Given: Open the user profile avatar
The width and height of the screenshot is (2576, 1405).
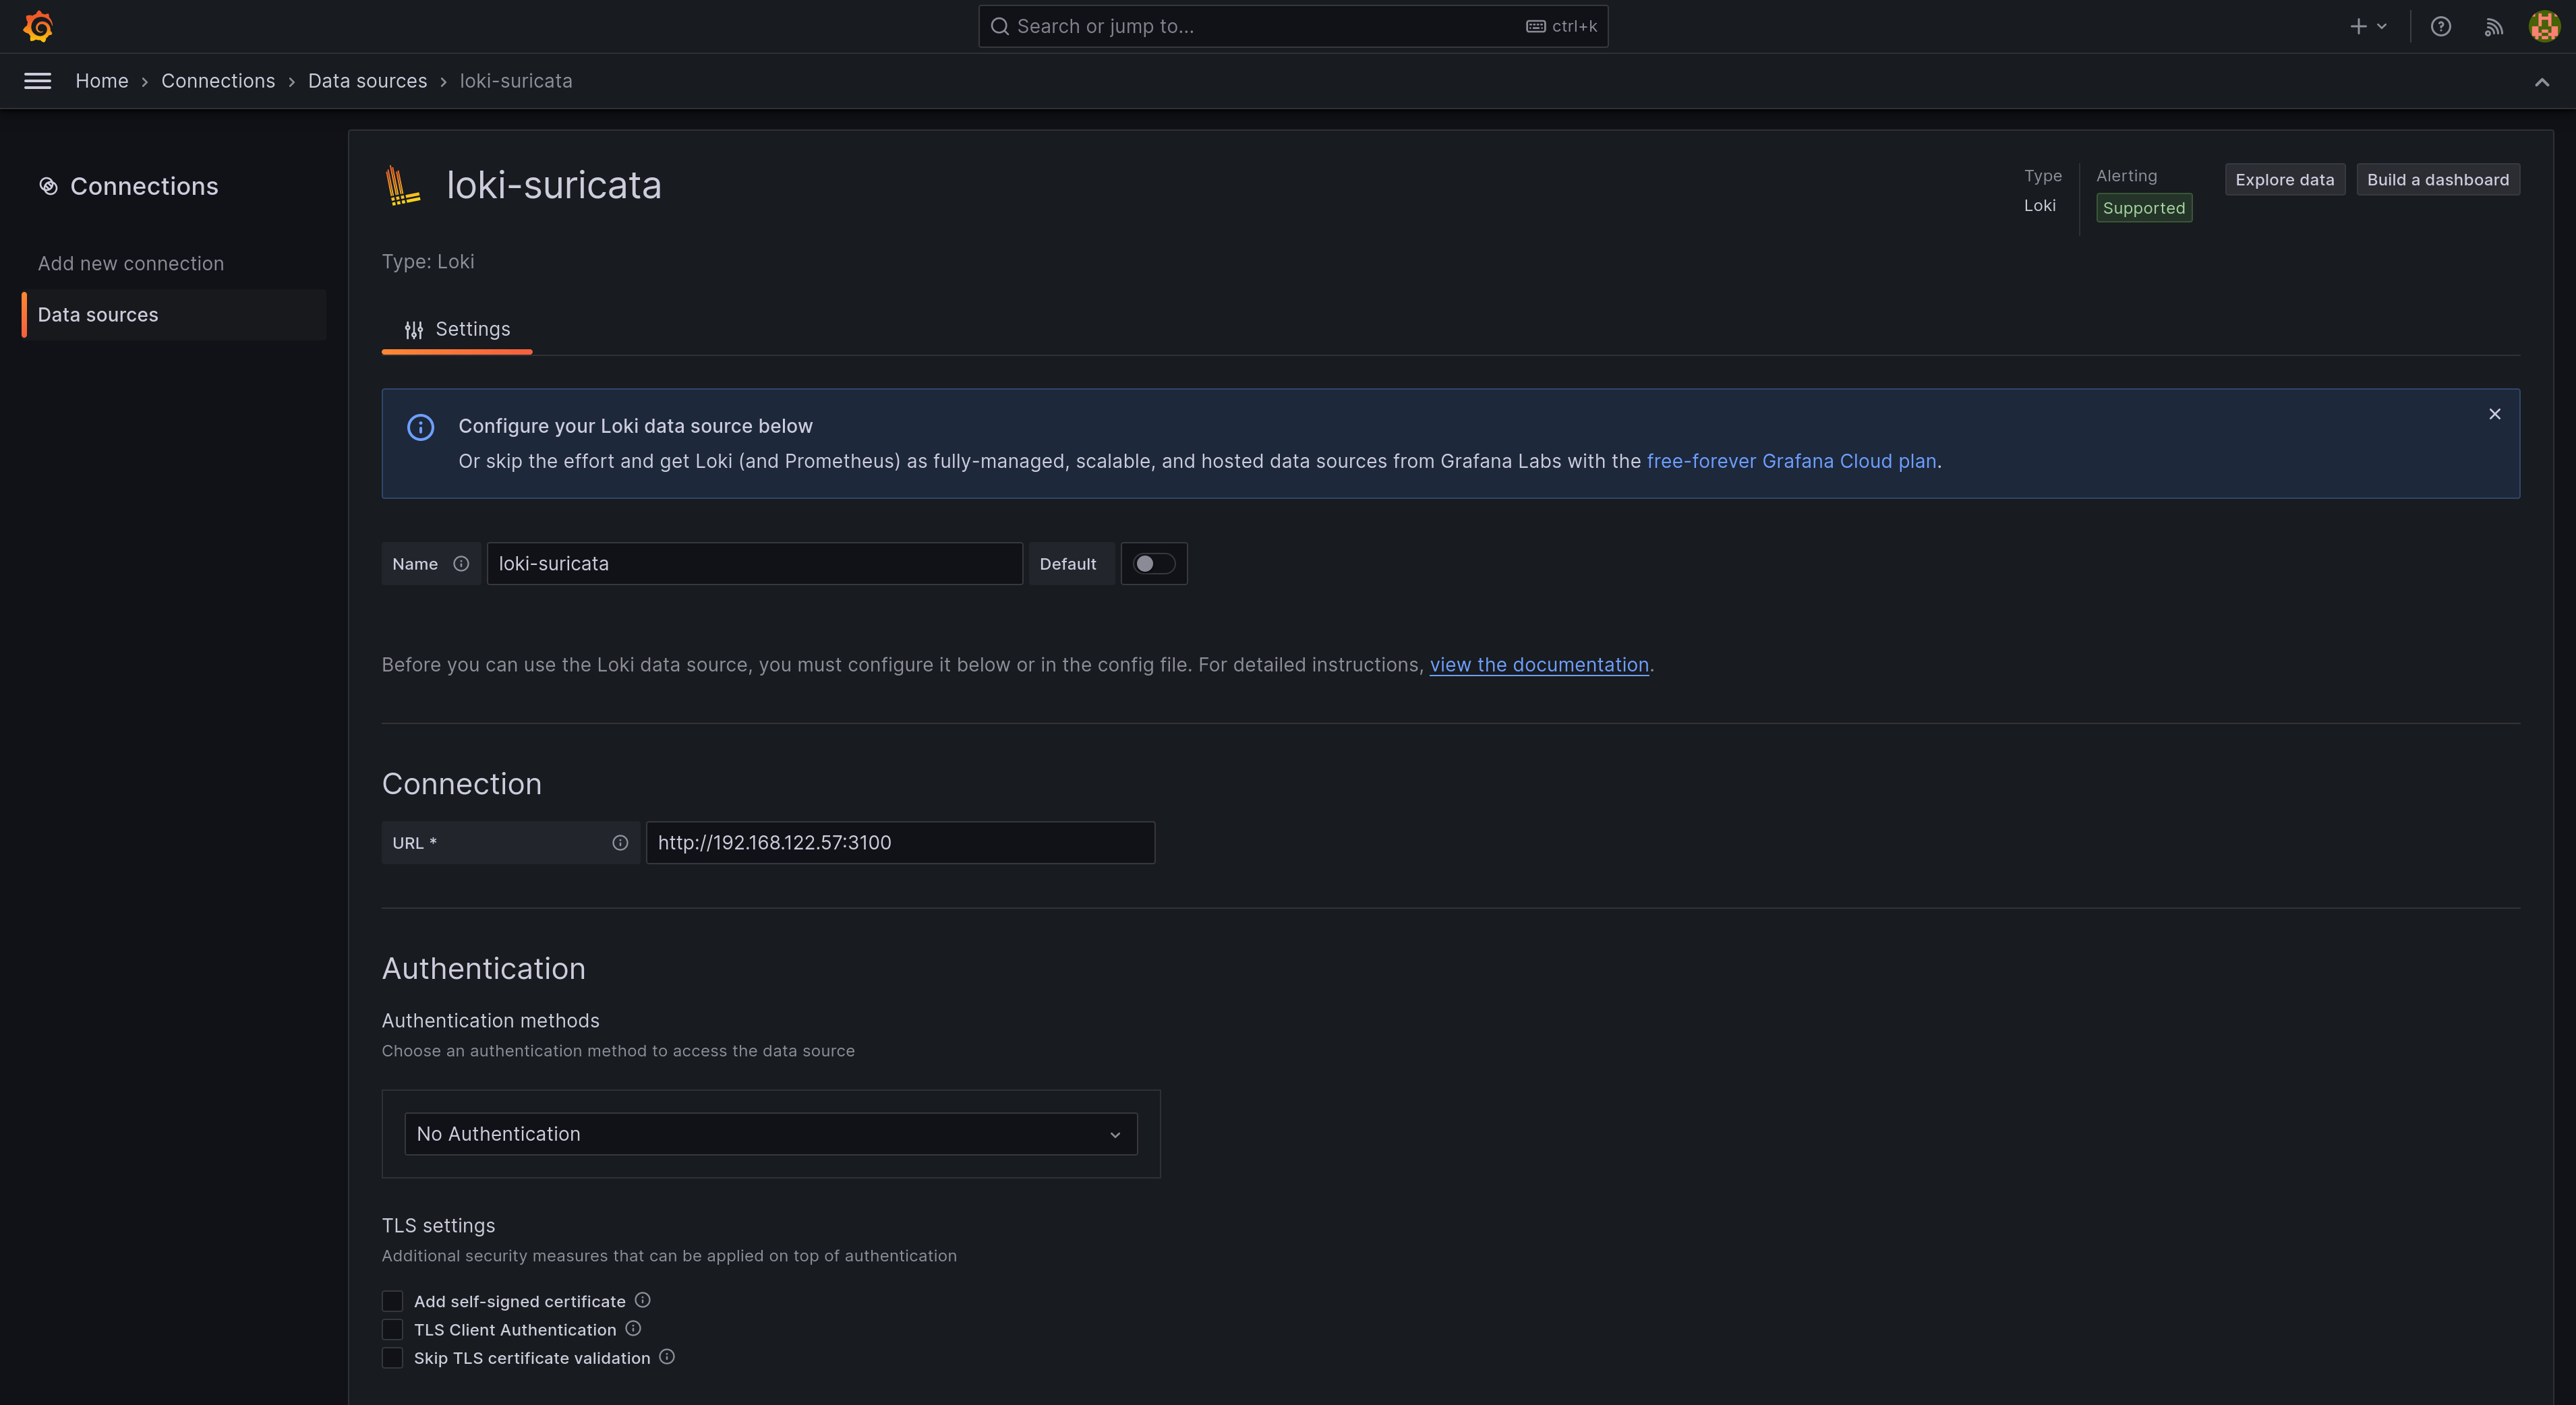Looking at the screenshot, I should (x=2544, y=26).
